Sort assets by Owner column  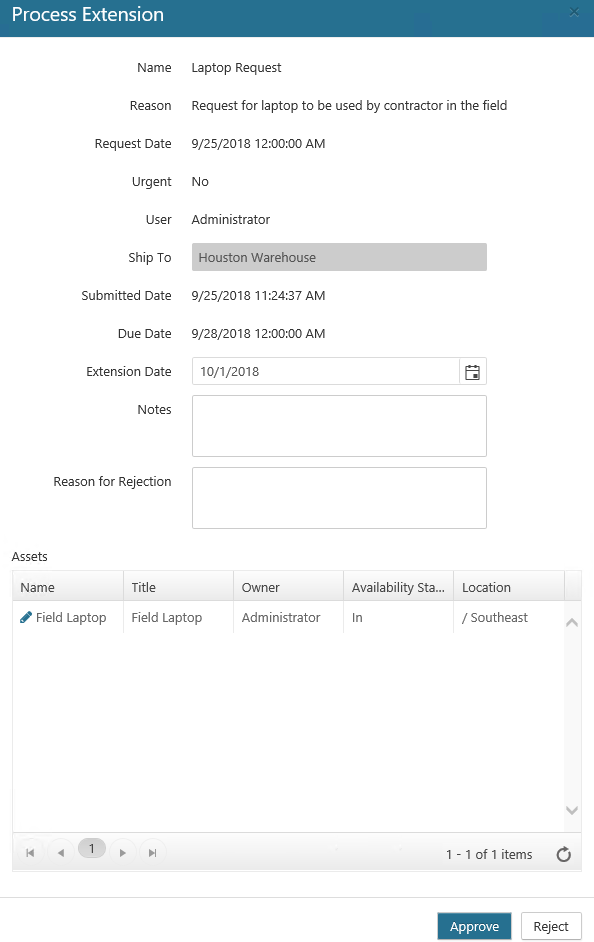pos(288,587)
